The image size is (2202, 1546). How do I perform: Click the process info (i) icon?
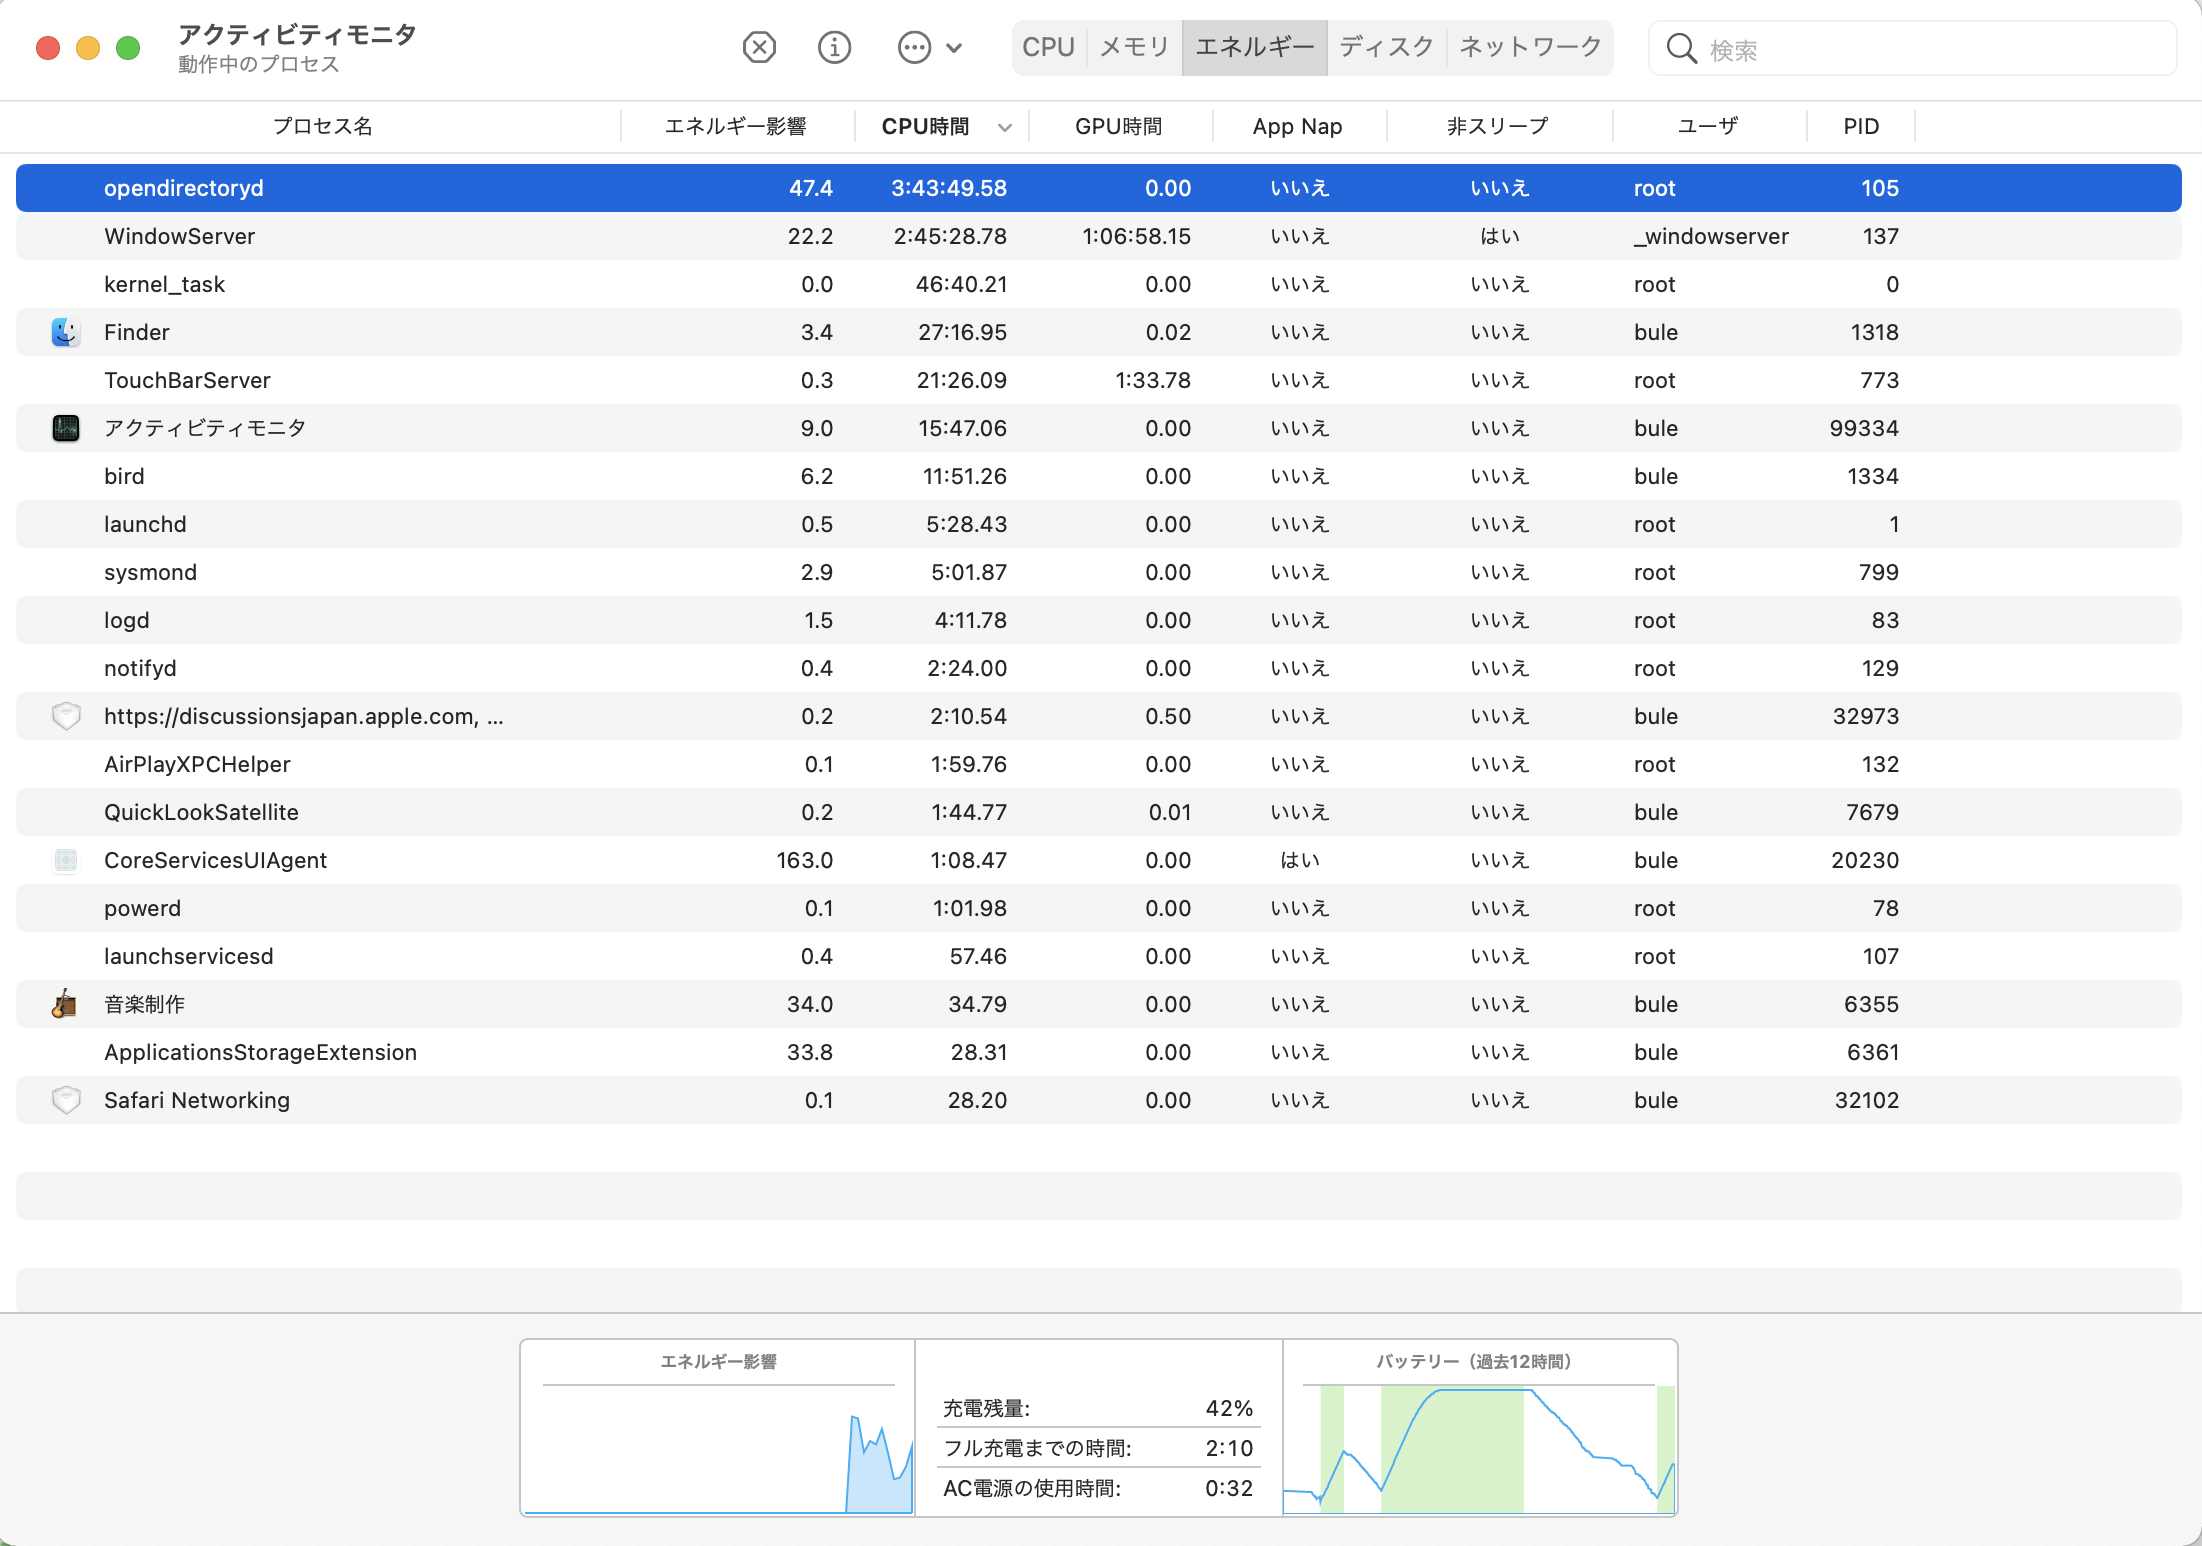834,47
